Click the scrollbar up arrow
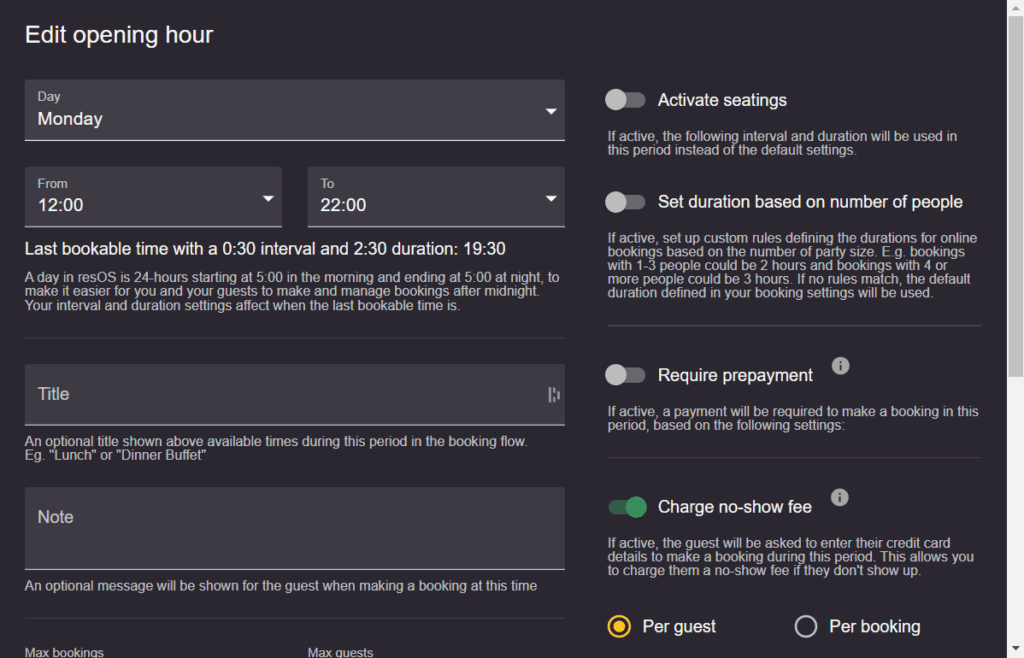 pos(1016,7)
